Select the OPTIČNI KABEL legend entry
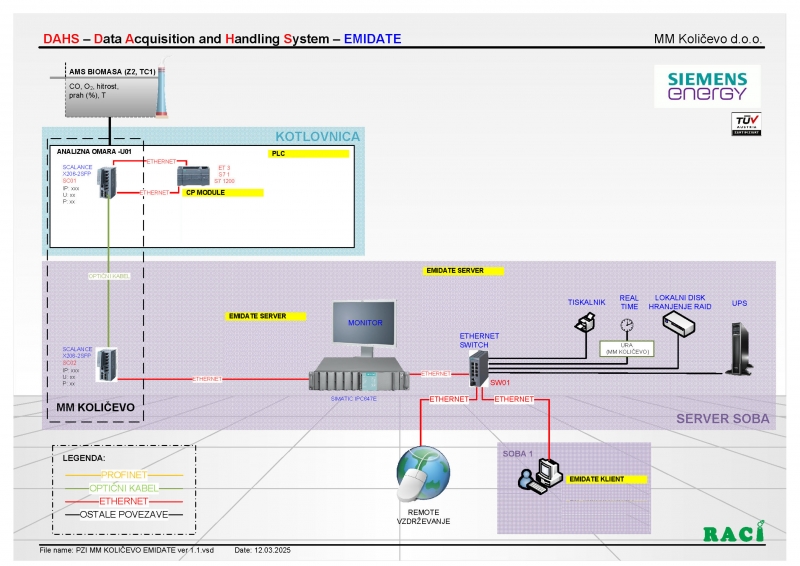Image resolution: width=800 pixels, height=566 pixels. (123, 486)
